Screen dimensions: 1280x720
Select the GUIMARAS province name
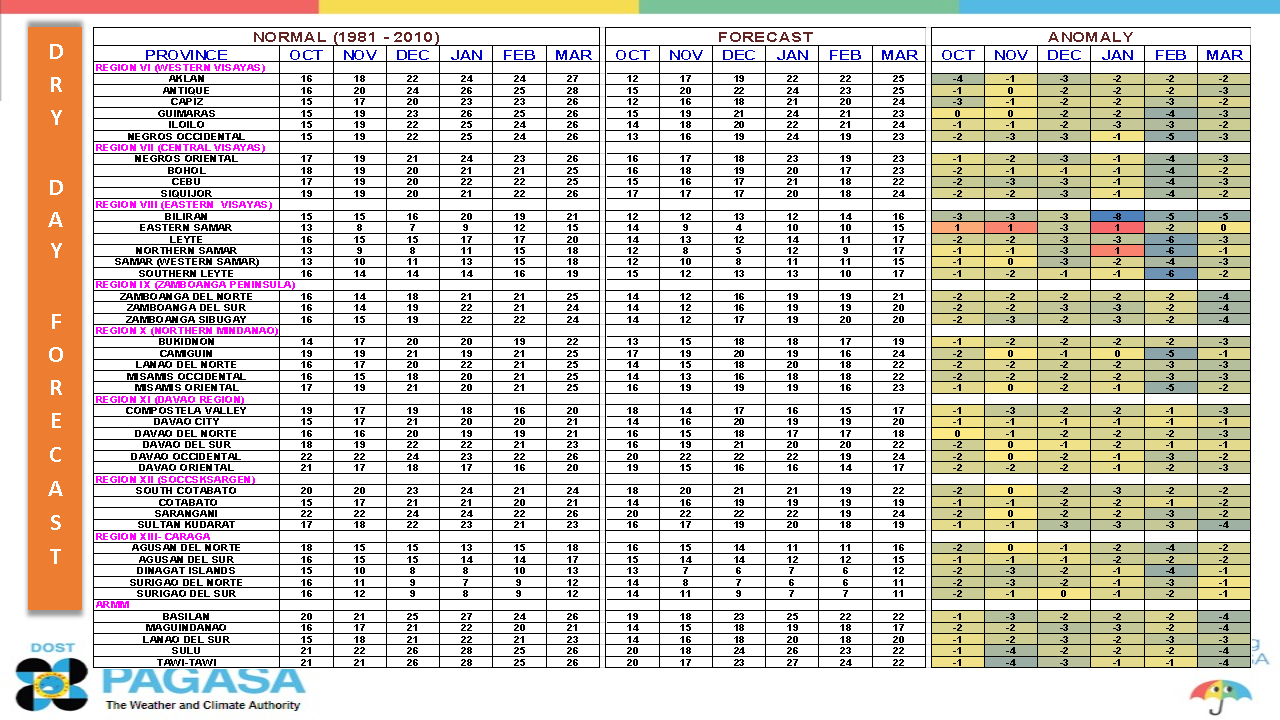point(186,113)
